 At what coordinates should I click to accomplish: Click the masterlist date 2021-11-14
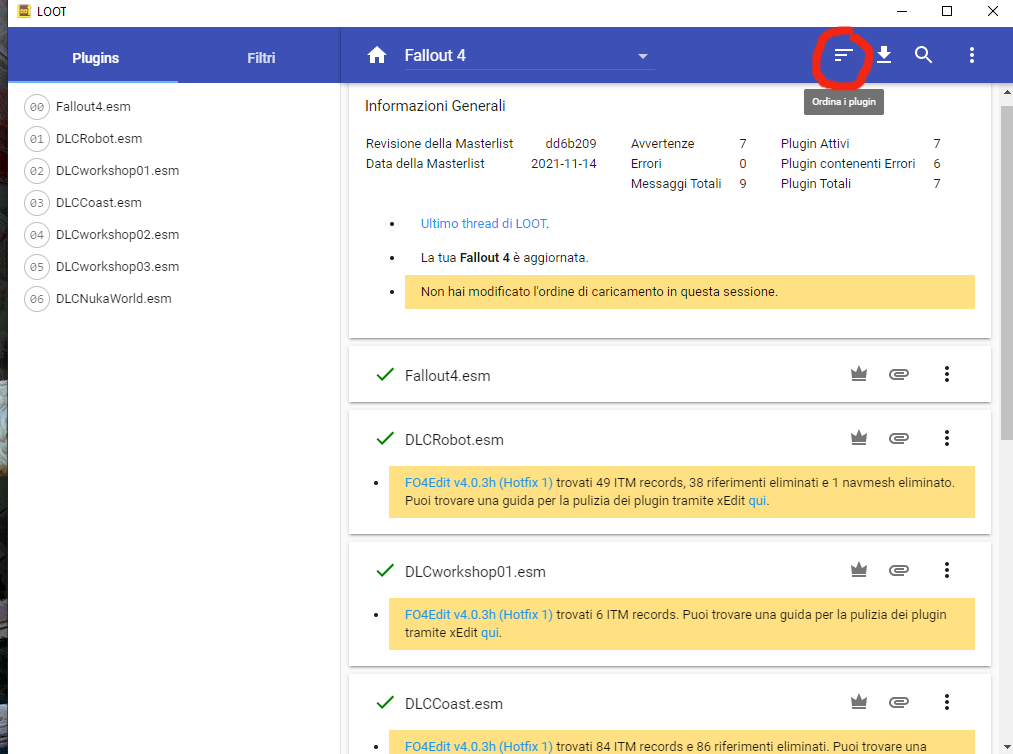tap(563, 163)
